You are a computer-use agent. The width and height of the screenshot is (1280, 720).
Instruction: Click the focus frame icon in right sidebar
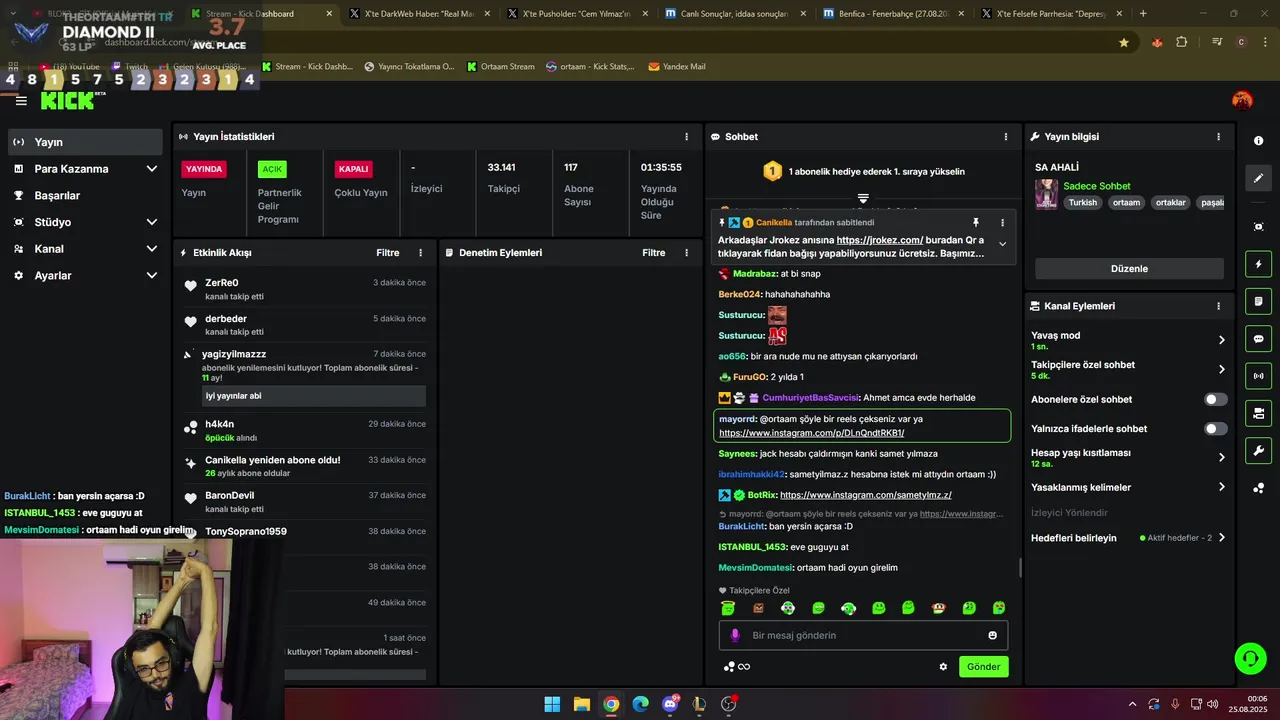(x=1258, y=227)
